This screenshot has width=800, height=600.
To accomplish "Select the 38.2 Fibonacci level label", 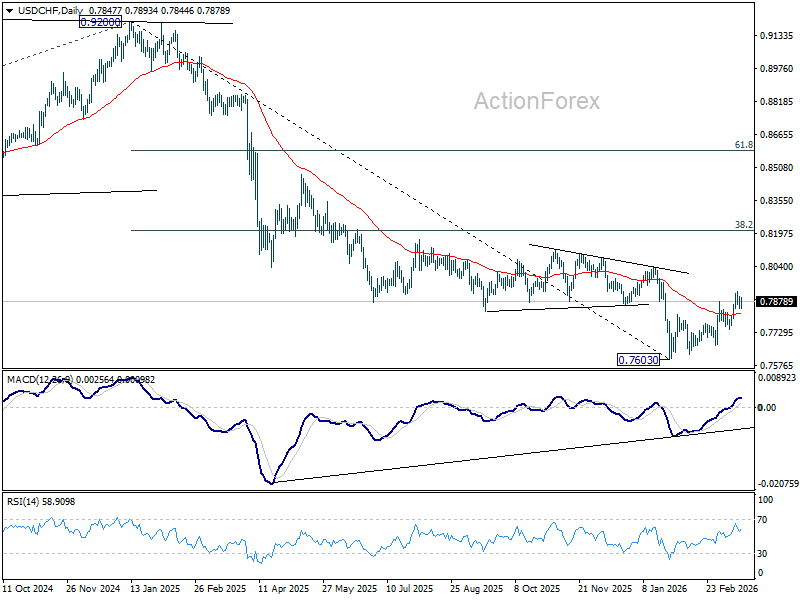I will 743,224.
